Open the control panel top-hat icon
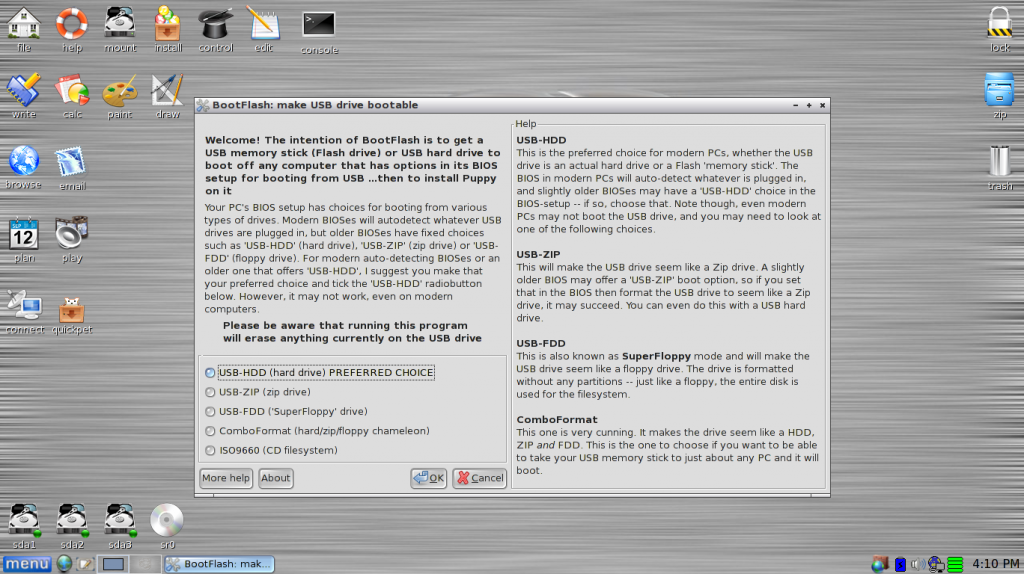This screenshot has height=574, width=1024. [216, 24]
